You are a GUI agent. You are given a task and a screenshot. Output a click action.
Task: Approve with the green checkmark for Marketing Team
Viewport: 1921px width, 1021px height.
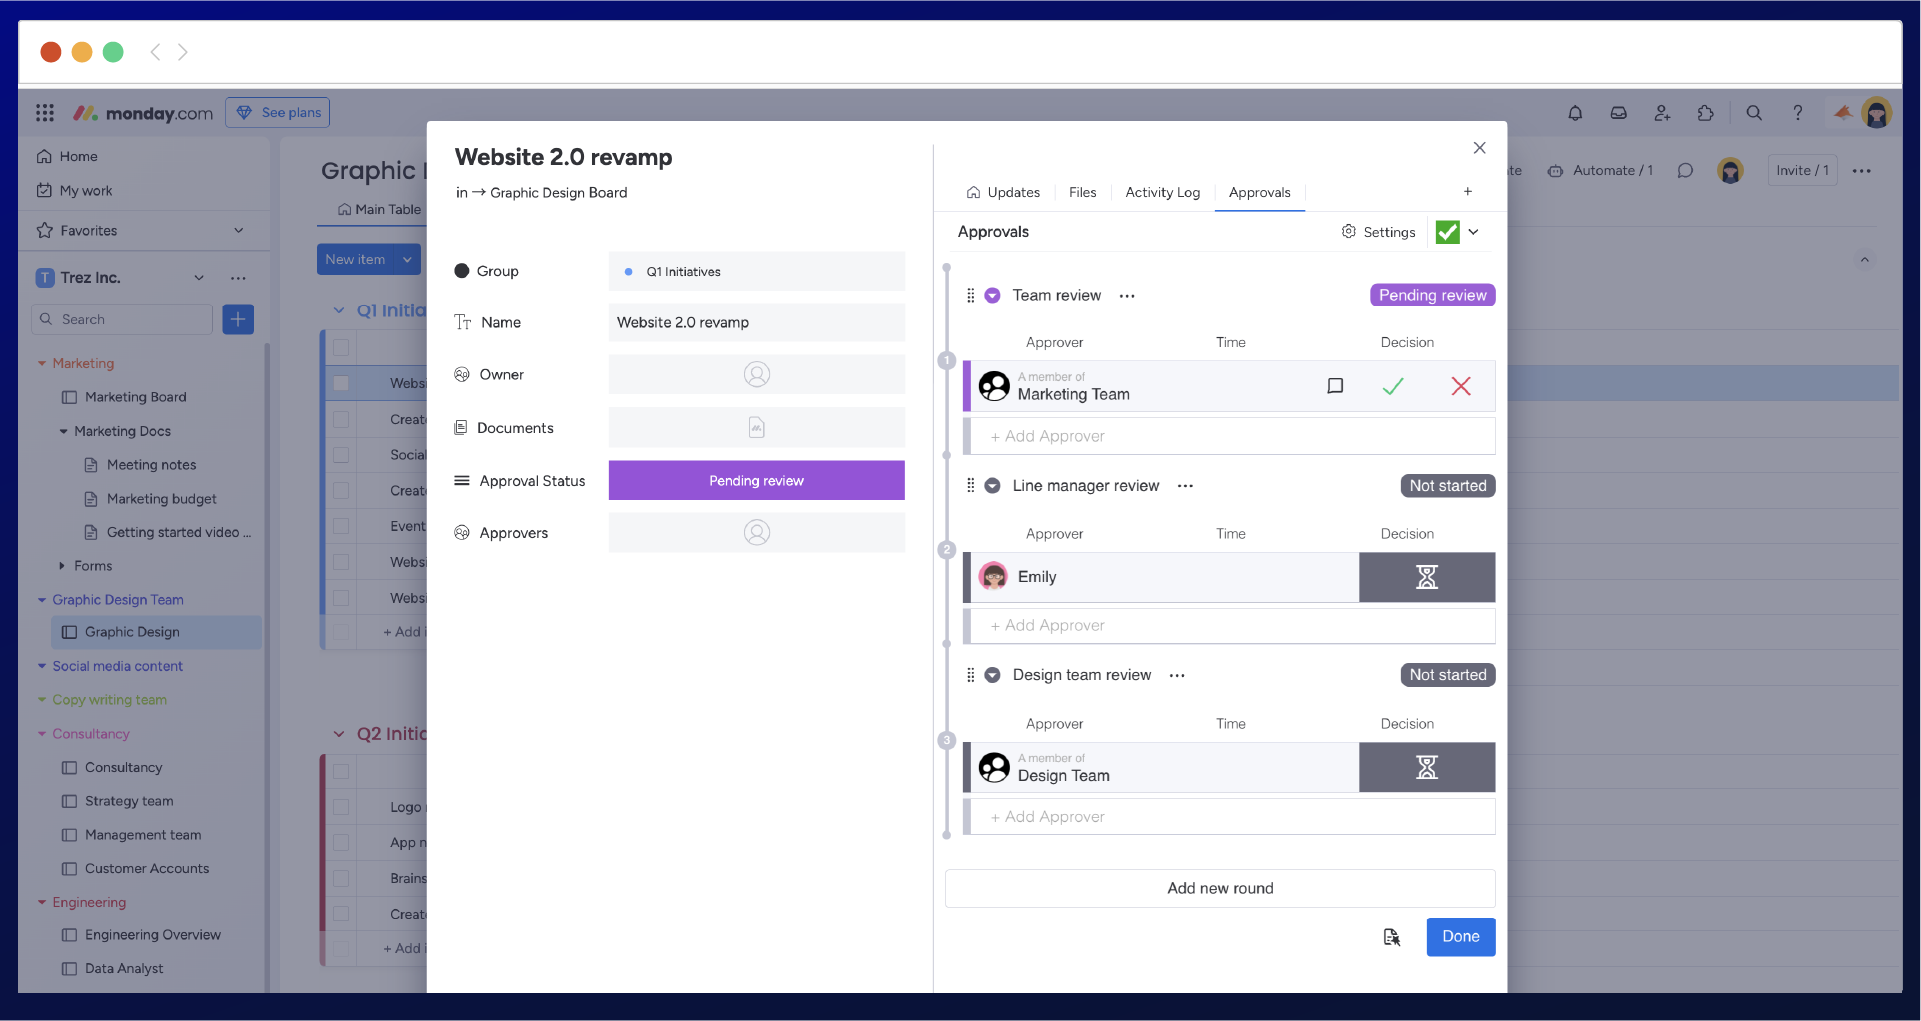tap(1392, 387)
